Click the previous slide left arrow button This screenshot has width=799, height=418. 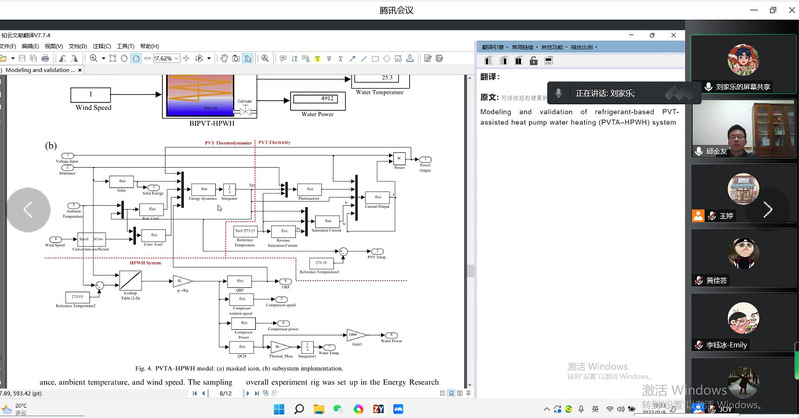click(x=29, y=210)
